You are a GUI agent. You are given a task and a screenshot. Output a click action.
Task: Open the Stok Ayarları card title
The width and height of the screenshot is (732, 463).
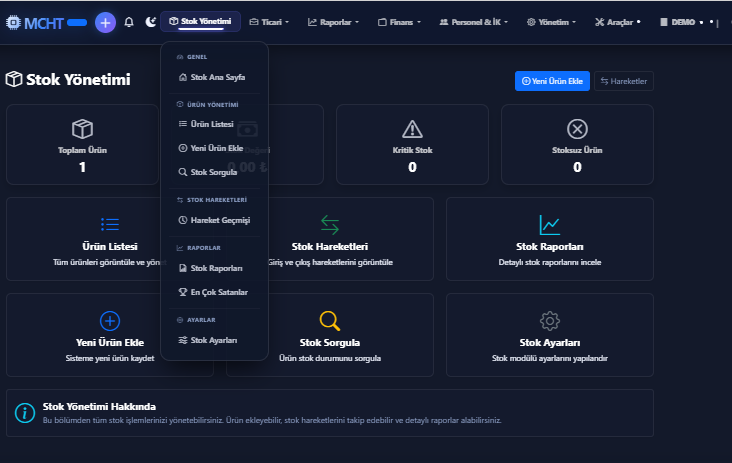point(549,343)
